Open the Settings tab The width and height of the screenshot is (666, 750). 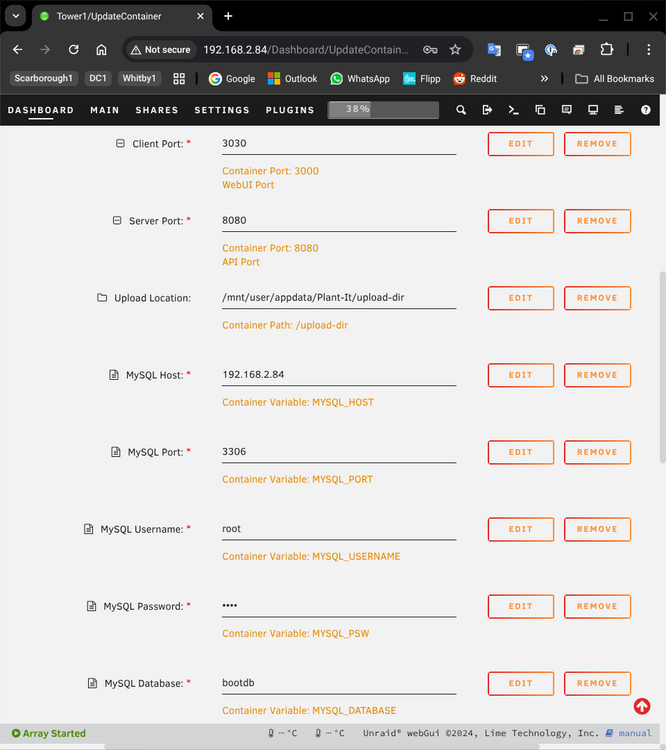tap(222, 110)
